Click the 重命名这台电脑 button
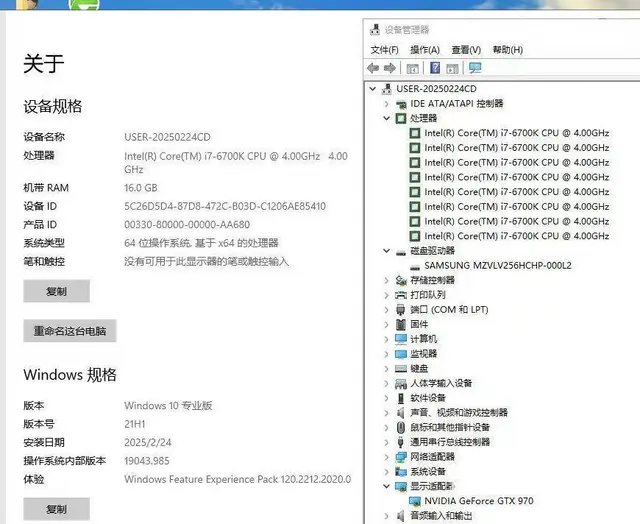 click(70, 331)
